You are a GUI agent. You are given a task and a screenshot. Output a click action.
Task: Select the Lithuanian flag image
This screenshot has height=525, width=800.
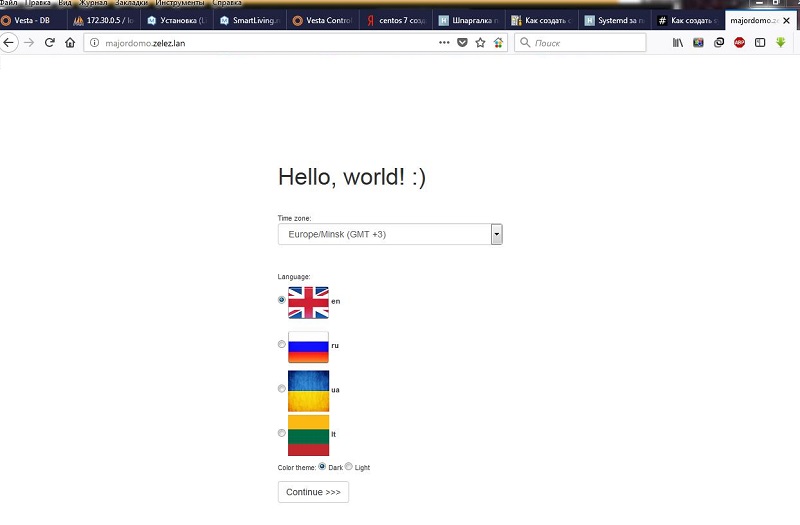click(308, 435)
